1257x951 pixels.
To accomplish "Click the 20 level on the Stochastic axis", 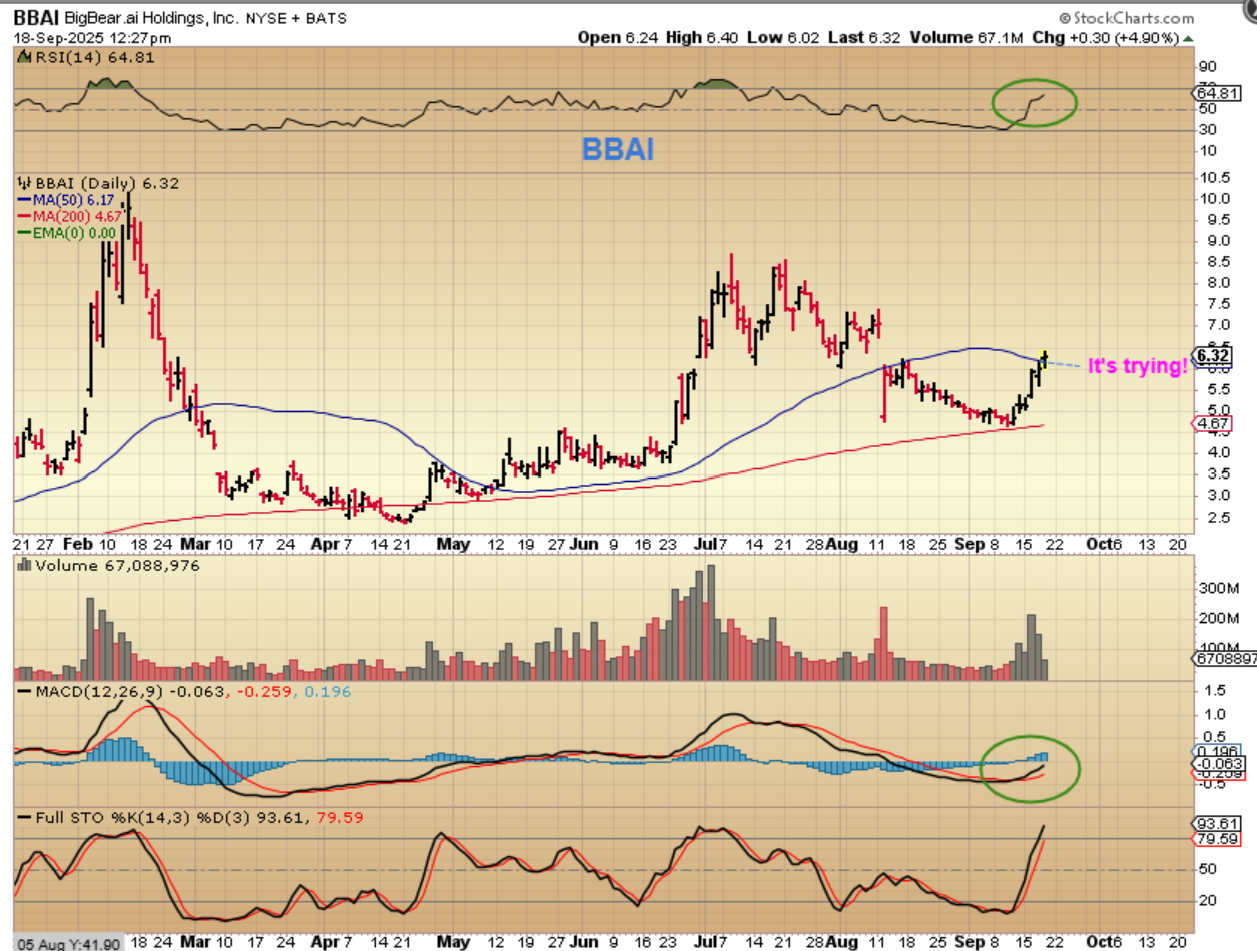I will coord(1209,899).
